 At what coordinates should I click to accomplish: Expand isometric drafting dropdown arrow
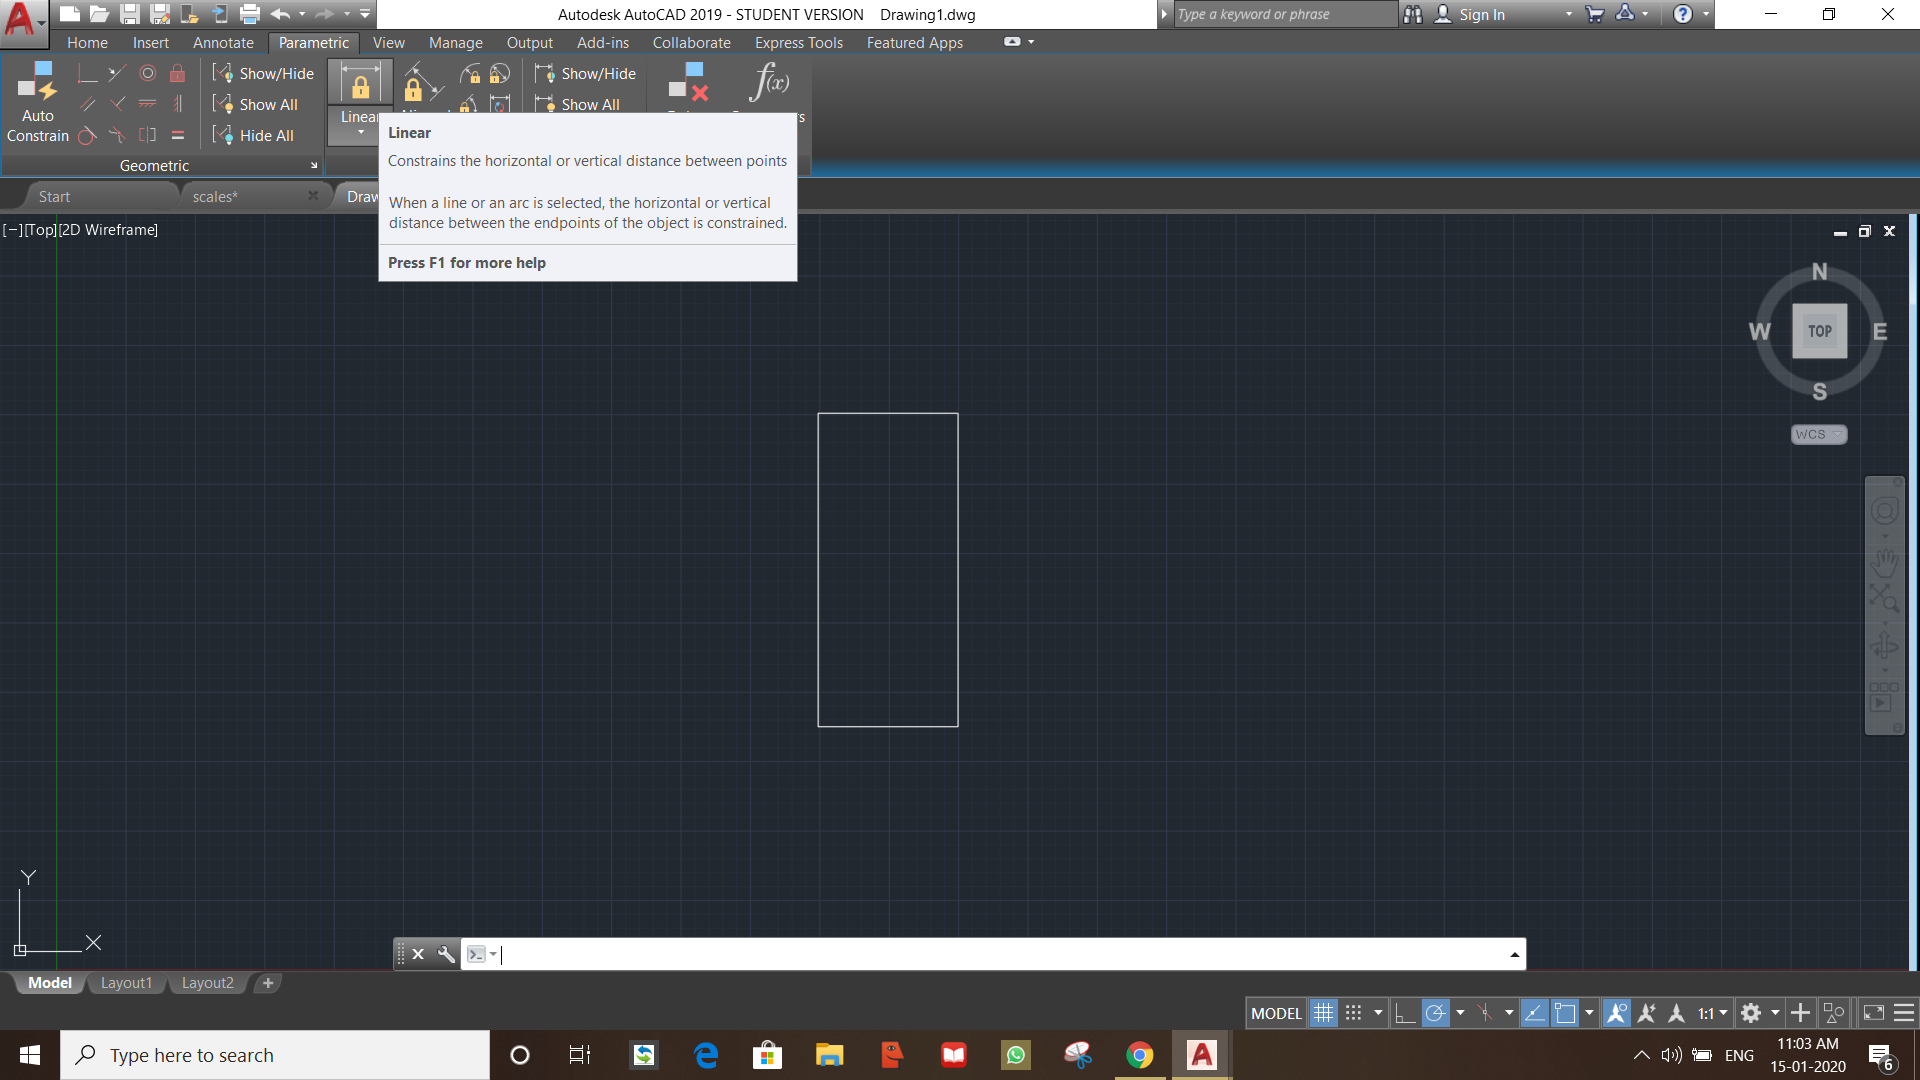1509,1013
